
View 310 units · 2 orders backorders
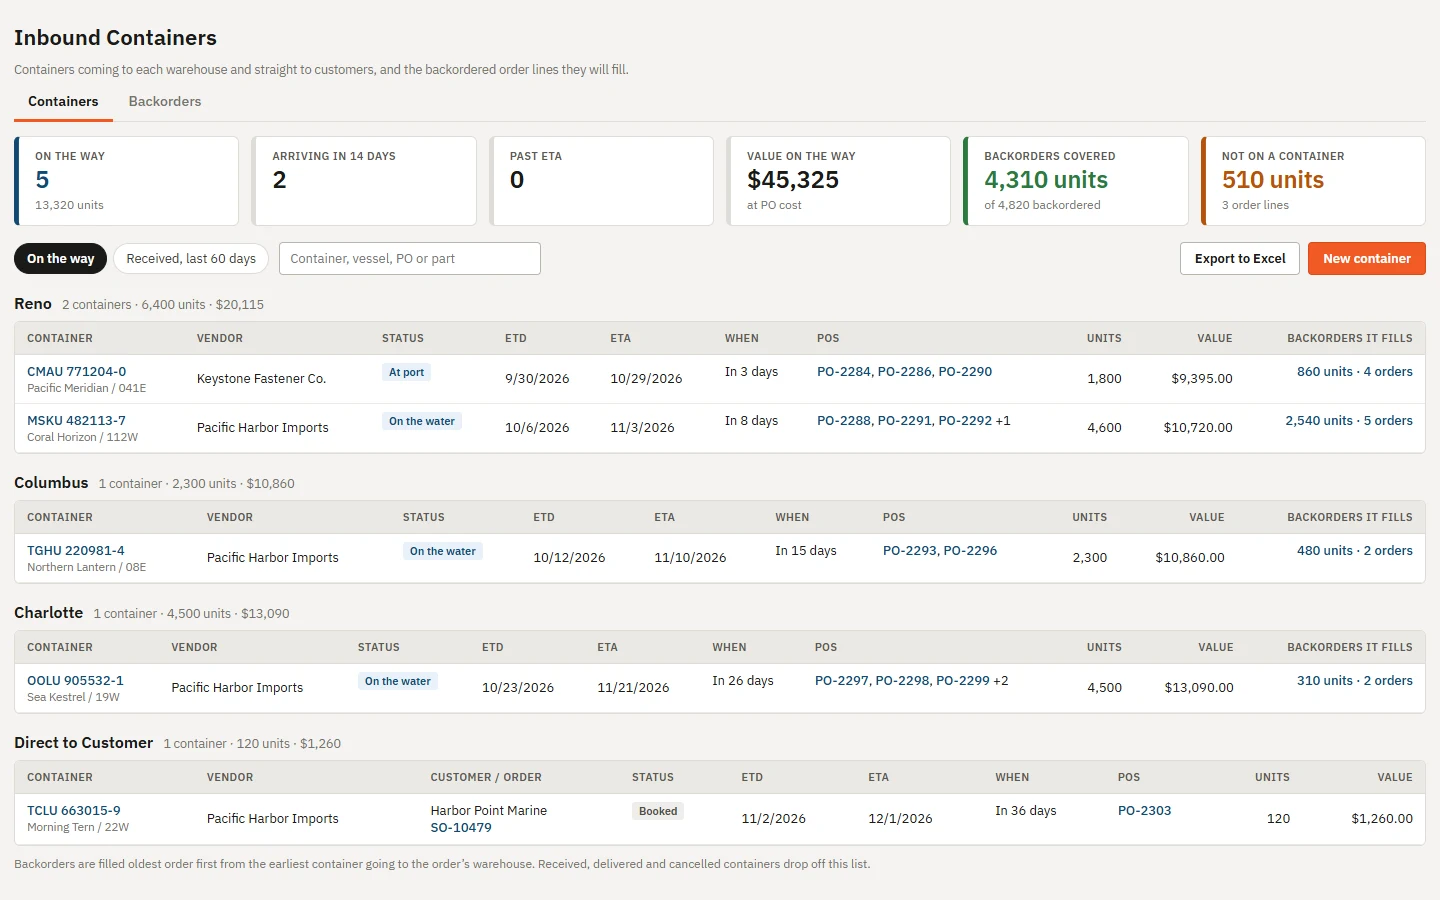click(x=1355, y=681)
